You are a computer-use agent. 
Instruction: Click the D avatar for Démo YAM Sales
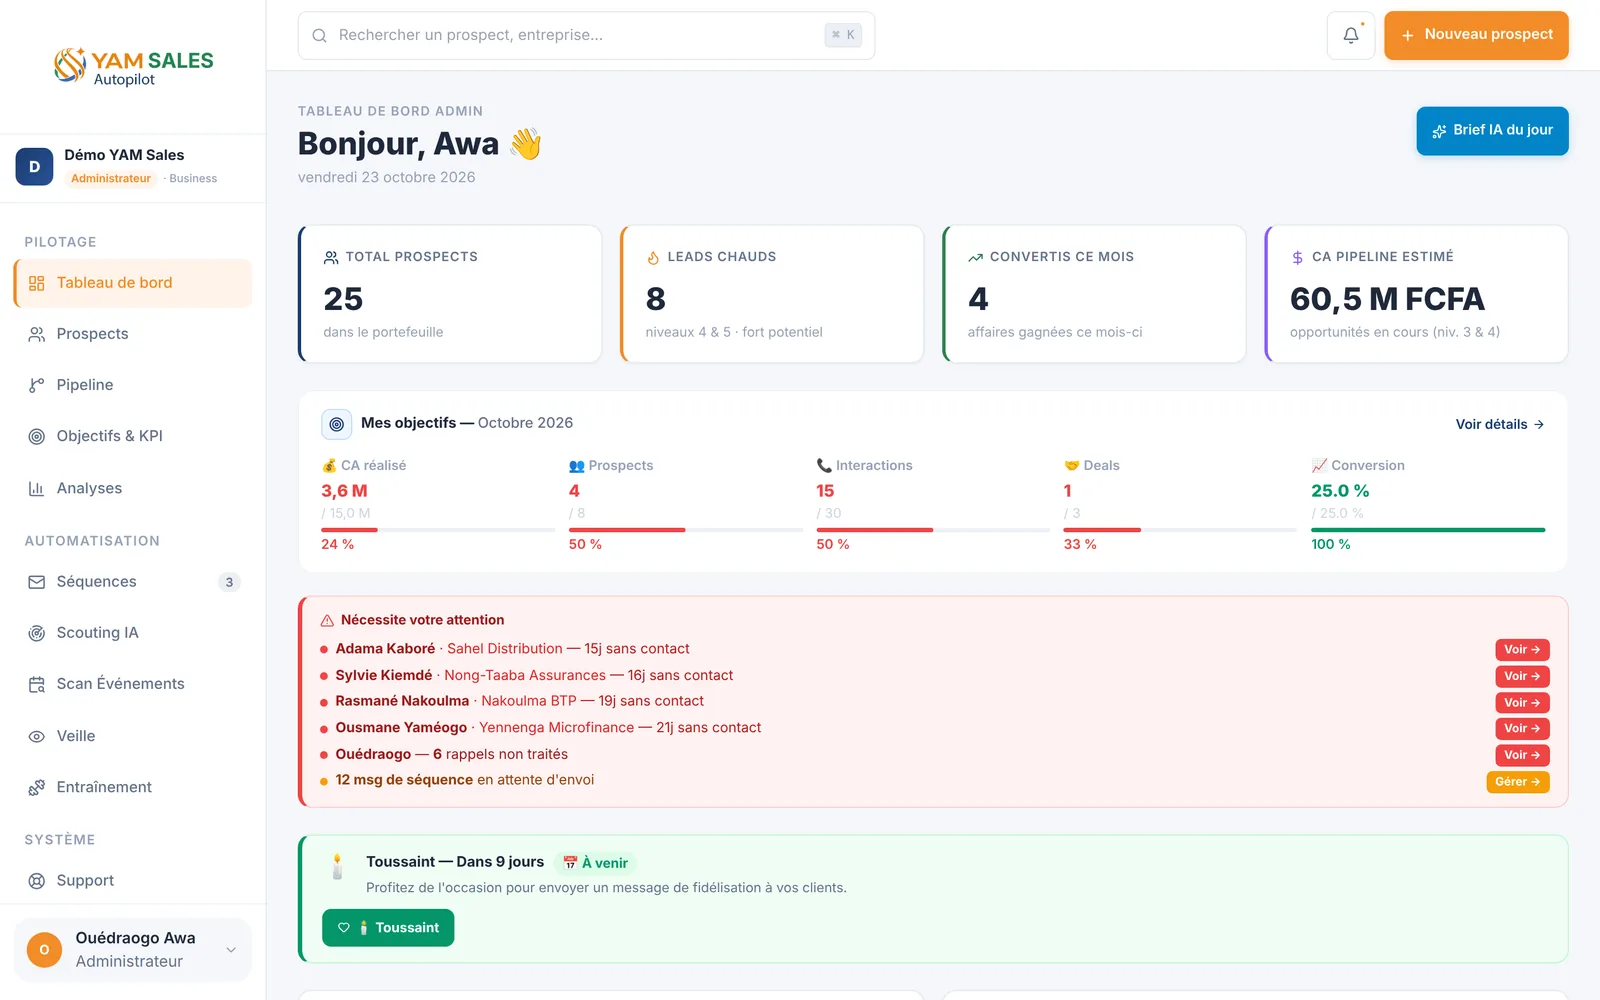point(34,167)
